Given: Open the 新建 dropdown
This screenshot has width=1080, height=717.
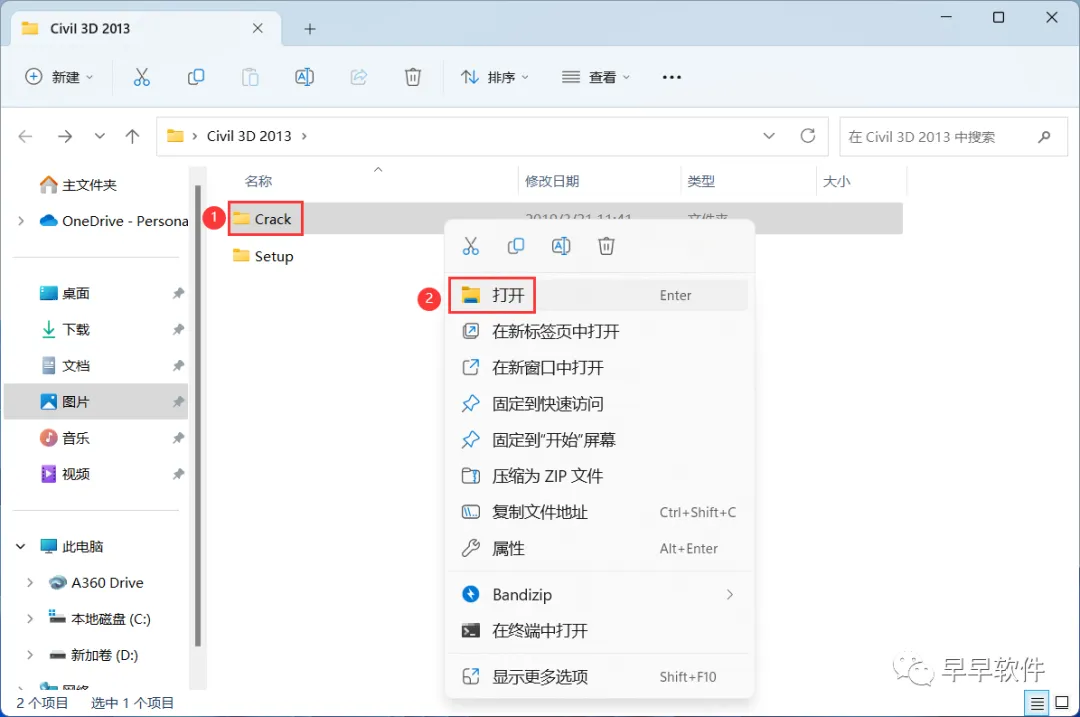Looking at the screenshot, I should pyautogui.click(x=59, y=77).
